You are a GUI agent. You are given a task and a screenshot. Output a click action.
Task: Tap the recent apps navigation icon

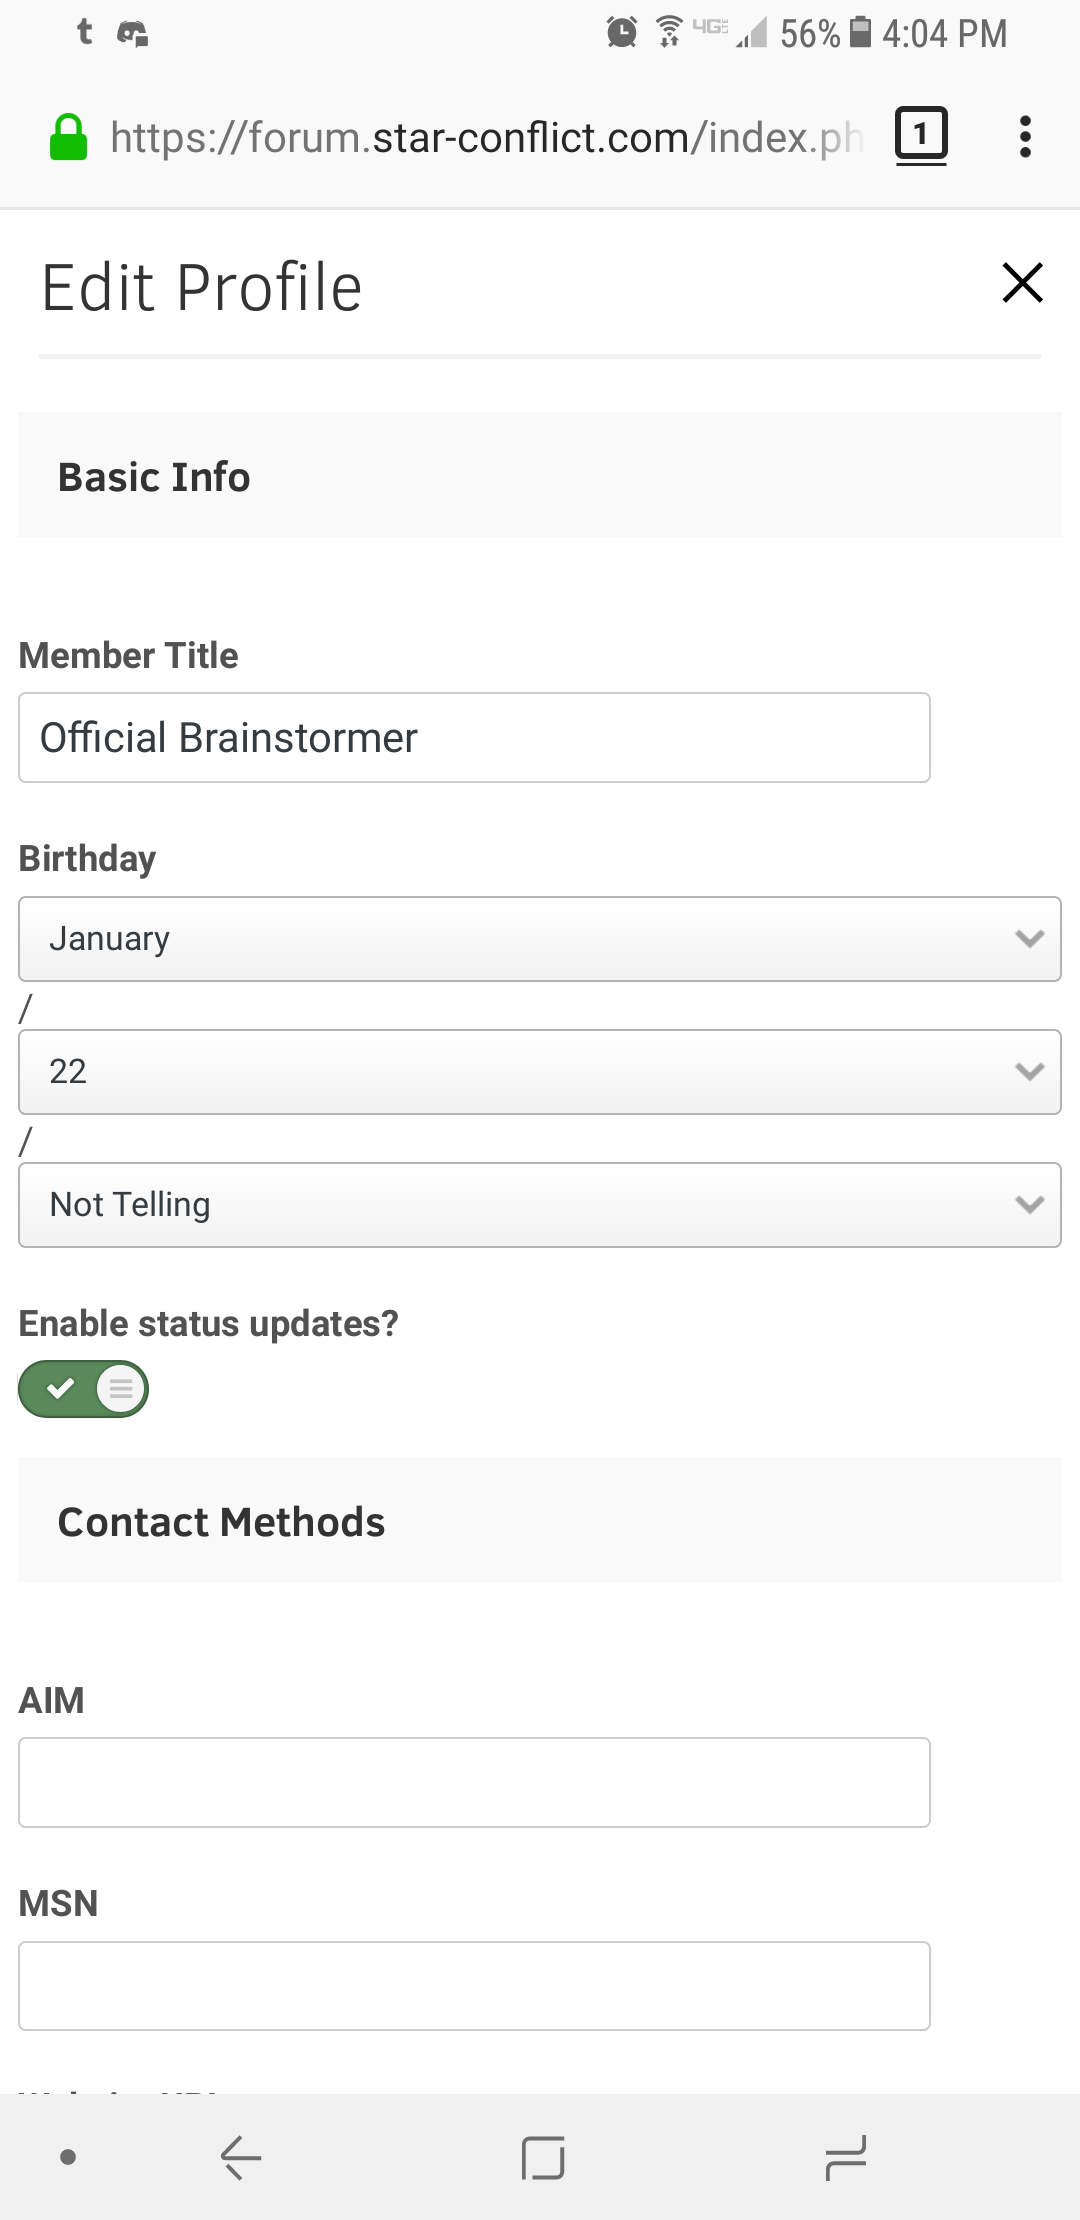click(x=845, y=2157)
